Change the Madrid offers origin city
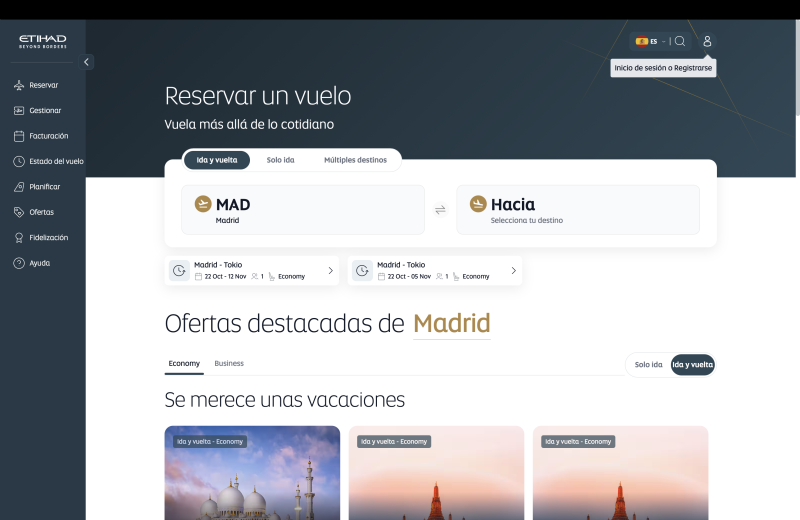This screenshot has width=800, height=520. (451, 324)
